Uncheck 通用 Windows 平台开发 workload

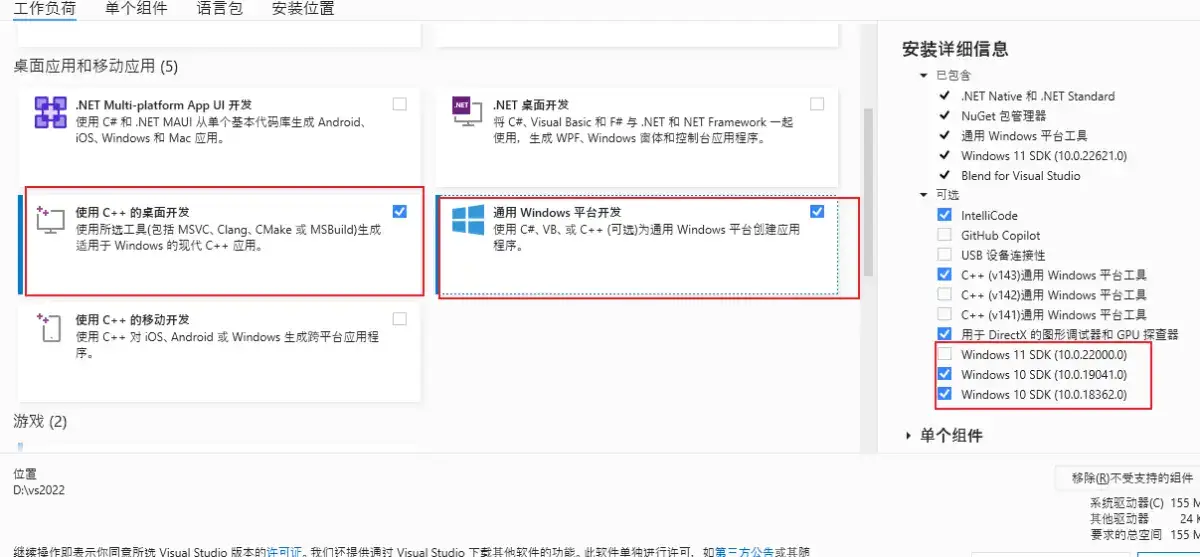point(817,211)
